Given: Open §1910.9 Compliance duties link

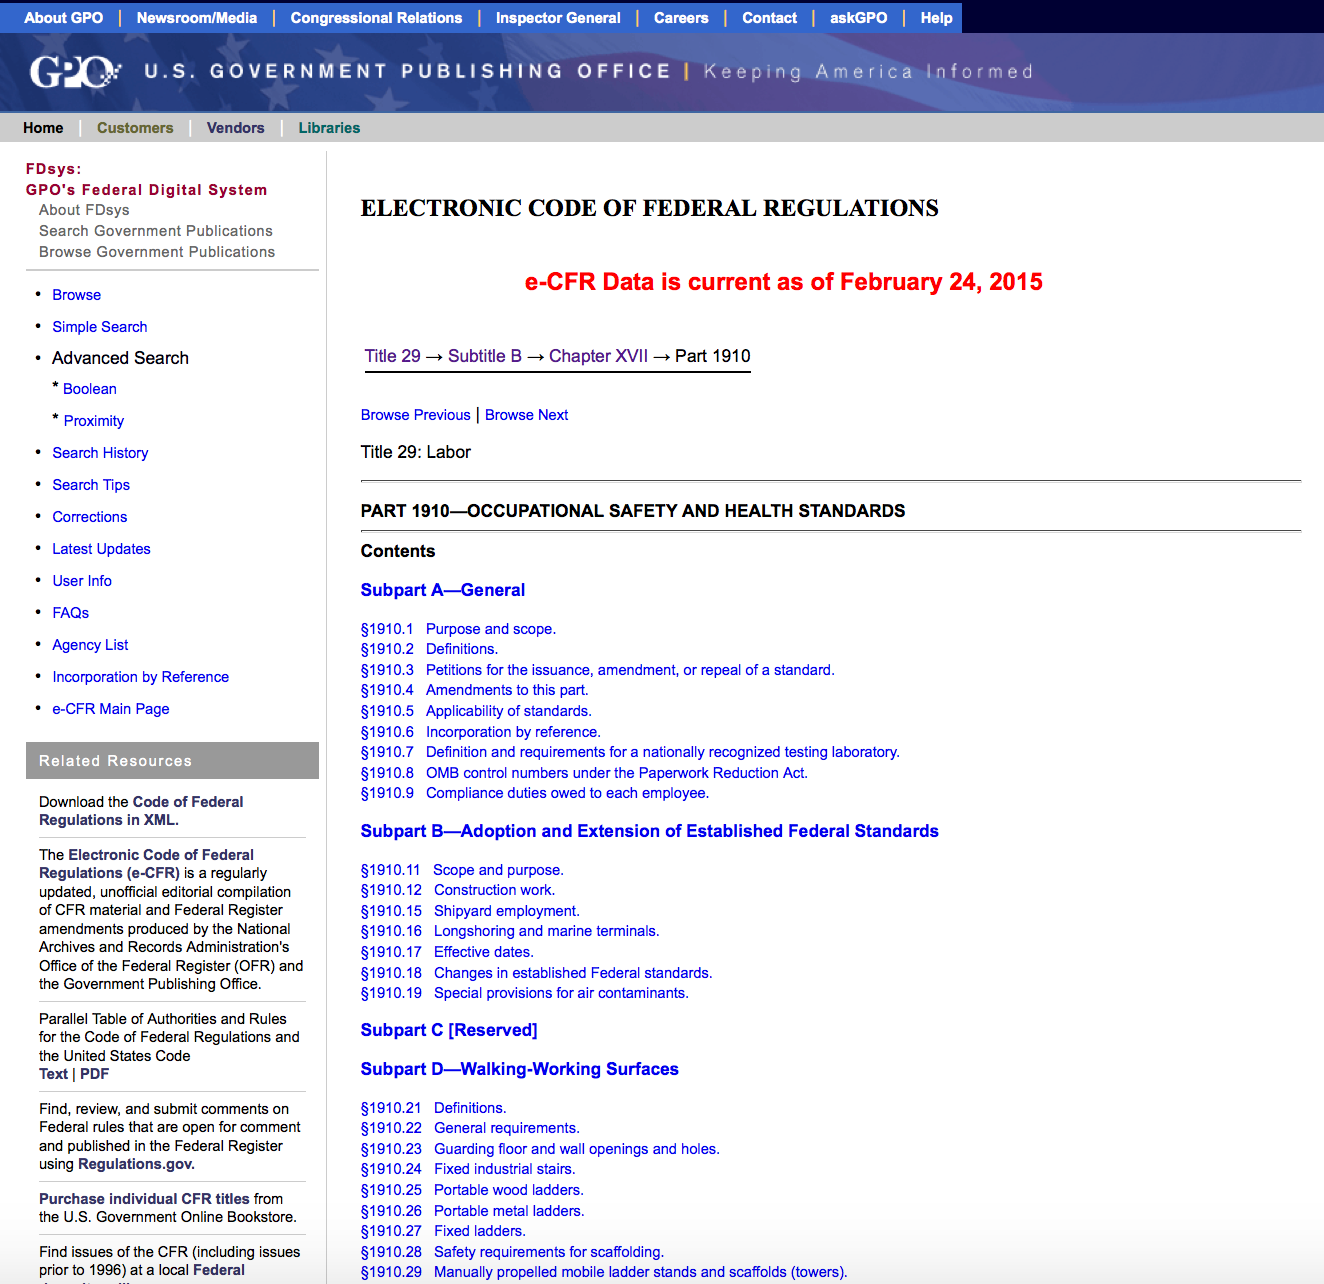Looking at the screenshot, I should pyautogui.click(x=535, y=793).
